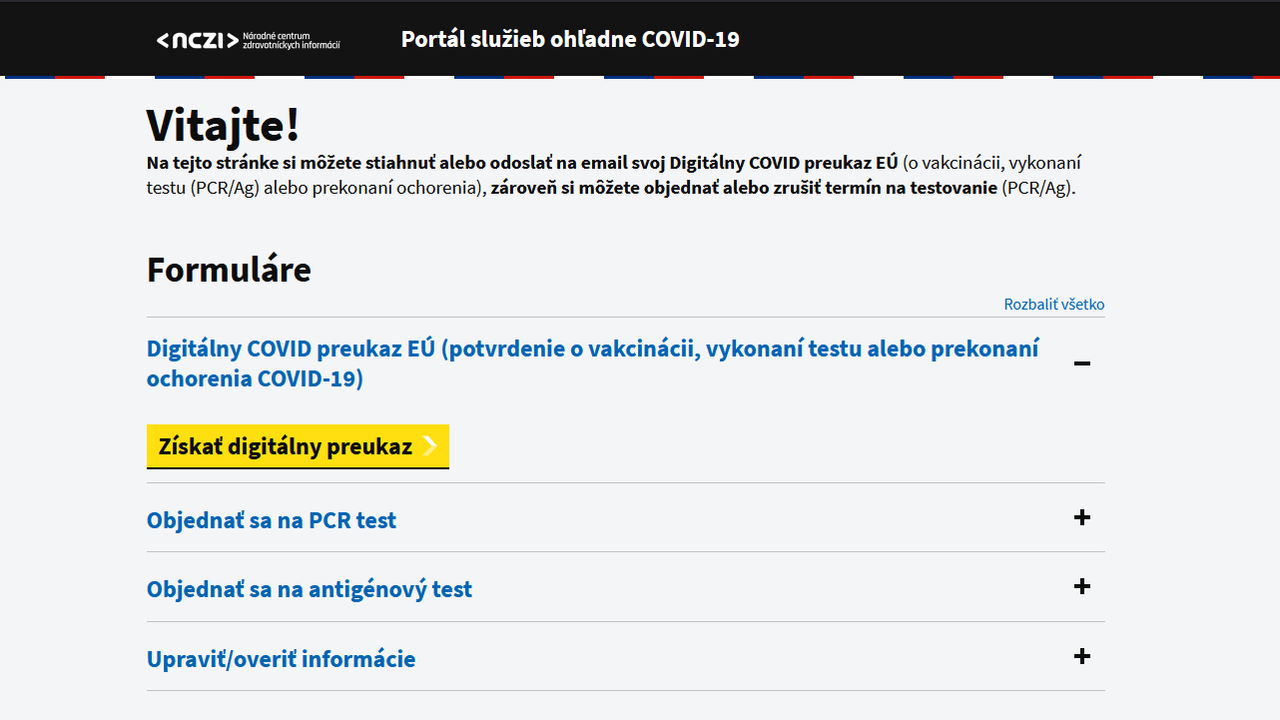Click the Národné centrum zdravotníckych informácií text
This screenshot has height=720, width=1280.
pos(291,40)
